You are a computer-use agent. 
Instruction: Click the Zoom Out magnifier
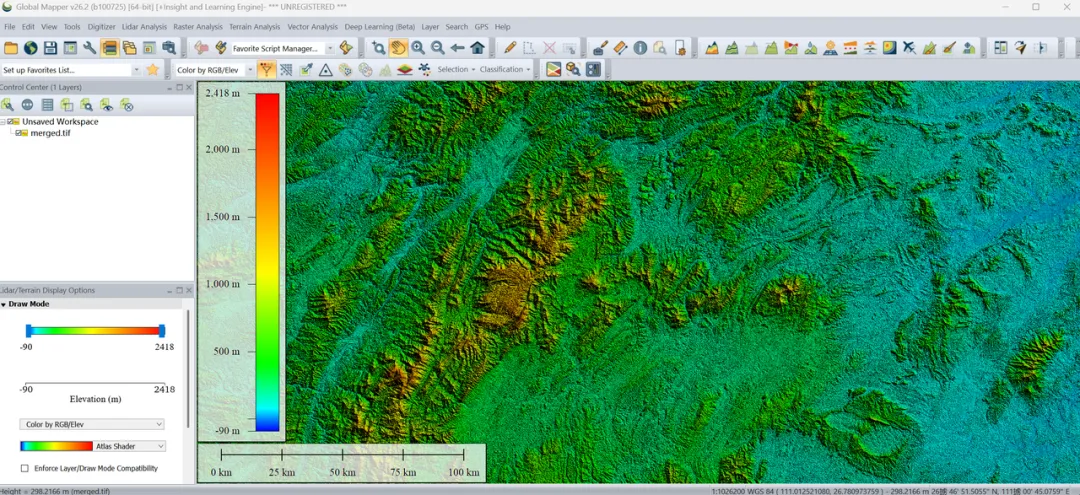pos(437,48)
